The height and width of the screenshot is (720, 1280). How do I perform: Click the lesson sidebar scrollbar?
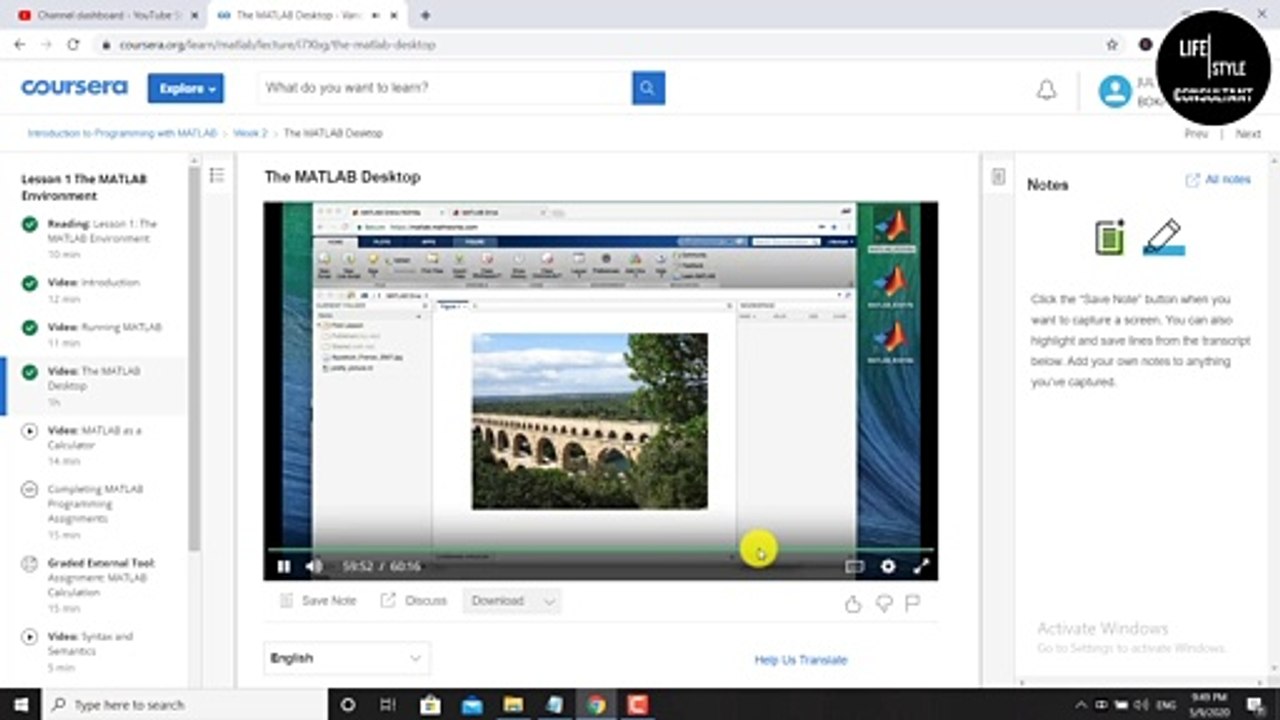tap(194, 360)
